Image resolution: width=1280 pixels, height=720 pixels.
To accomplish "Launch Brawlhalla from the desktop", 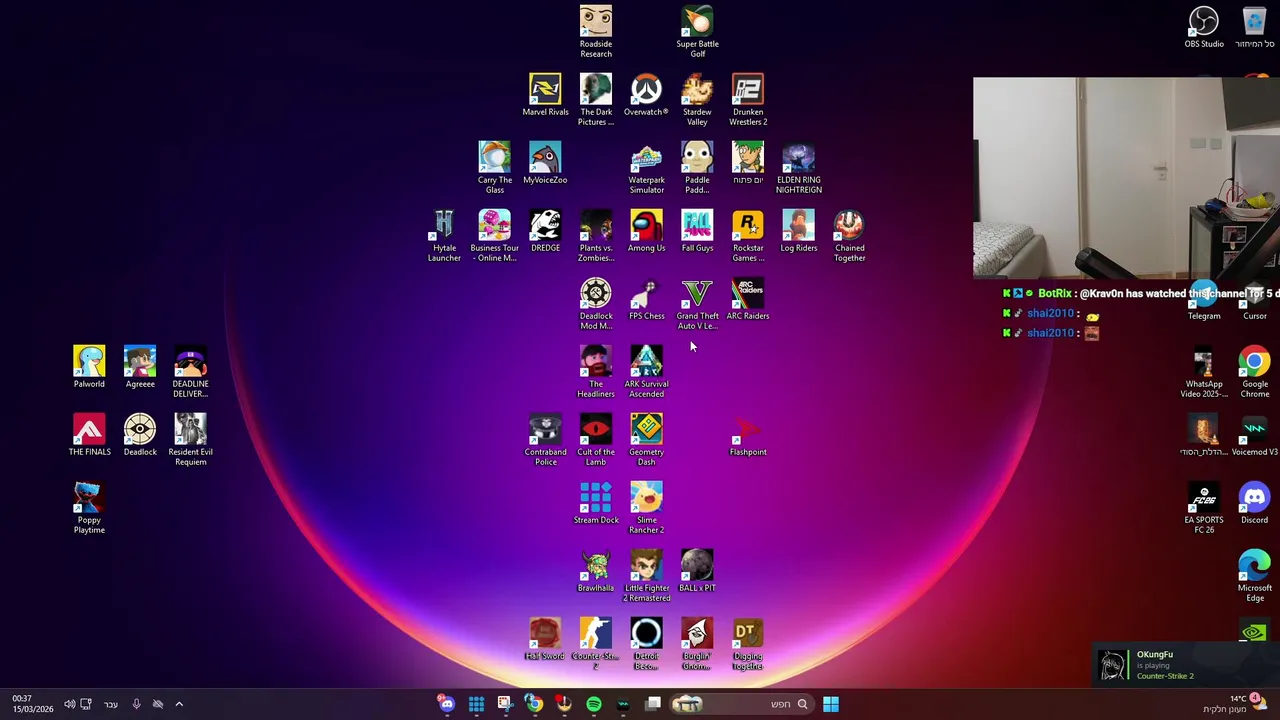I will coord(596,571).
